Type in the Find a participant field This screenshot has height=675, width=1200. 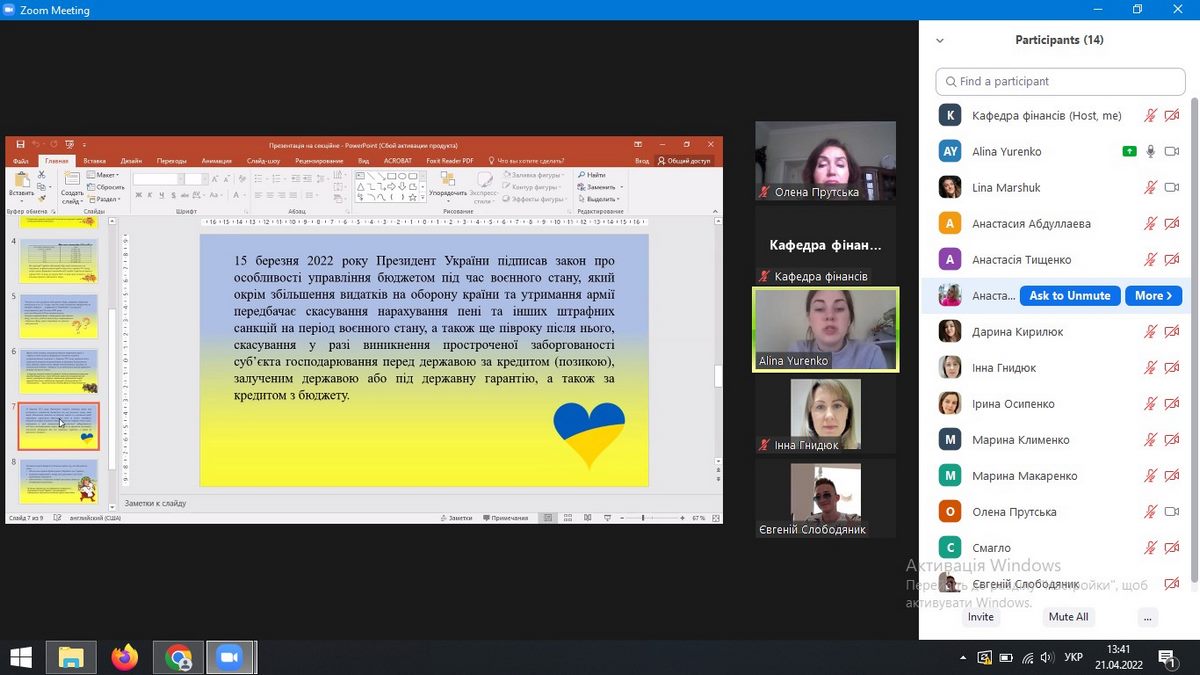(x=1060, y=81)
